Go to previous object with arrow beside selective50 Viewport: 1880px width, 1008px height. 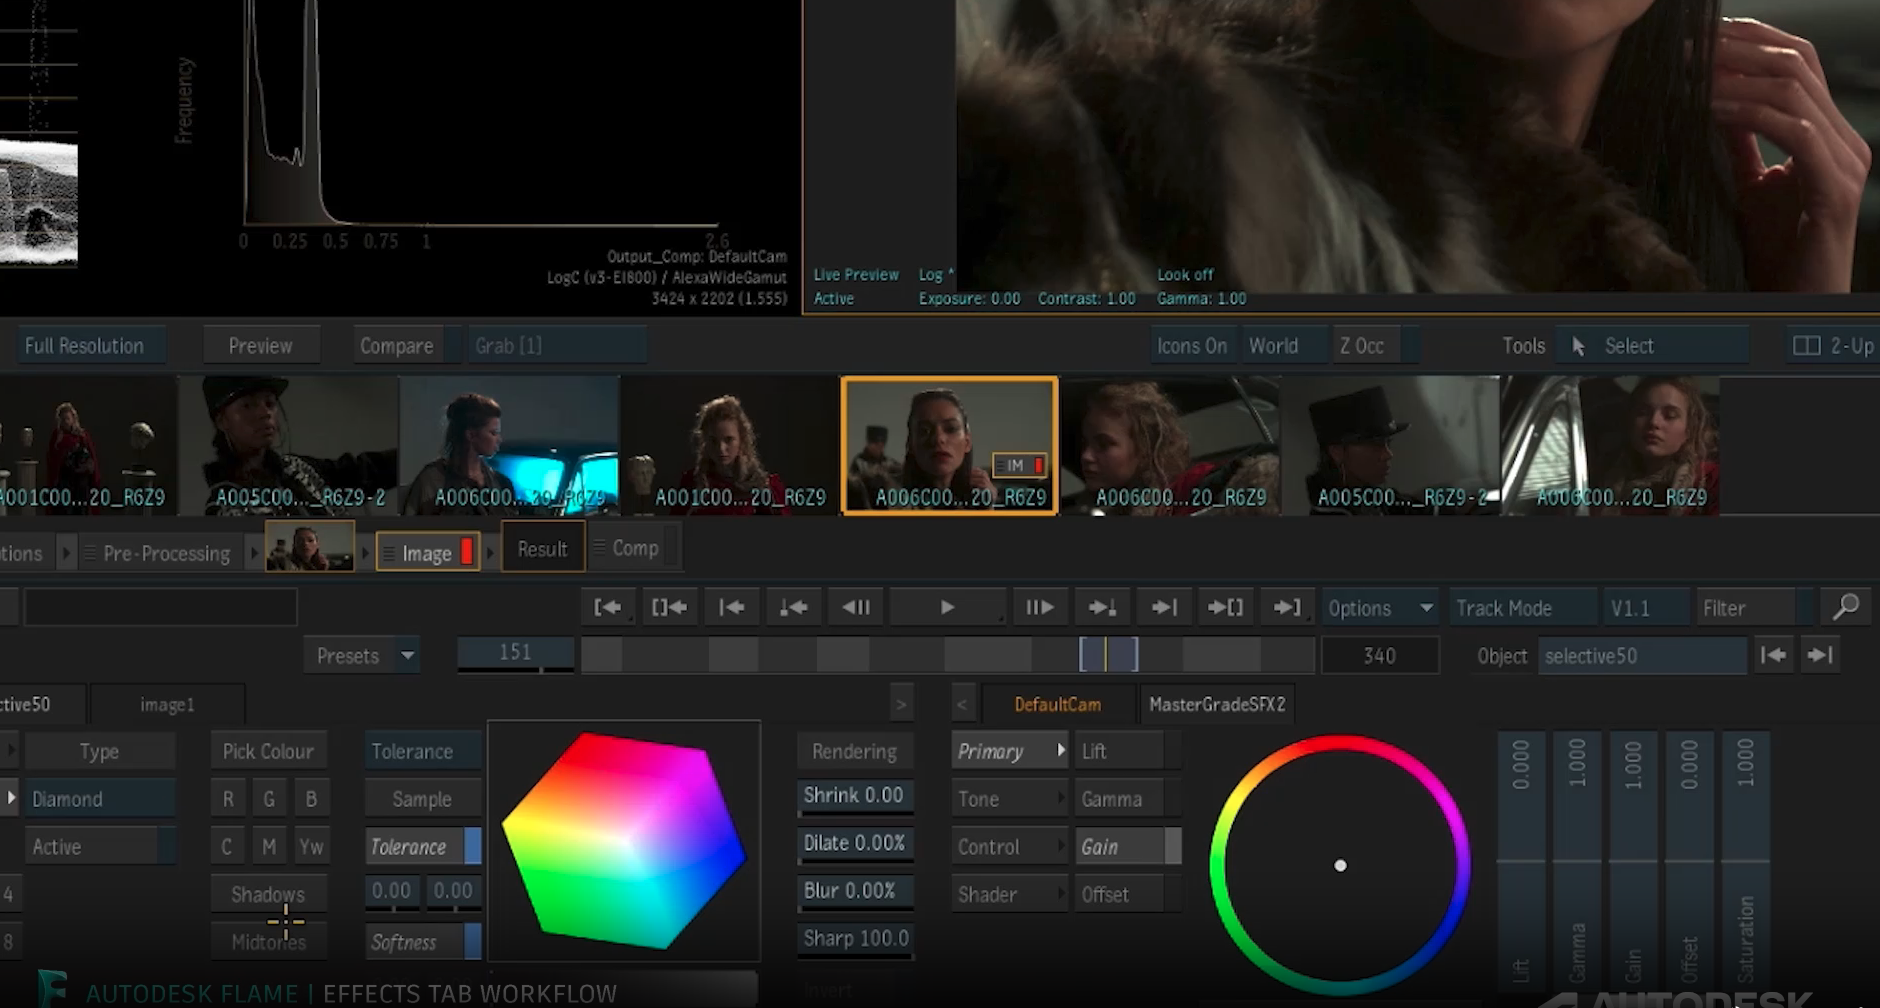tap(1773, 656)
